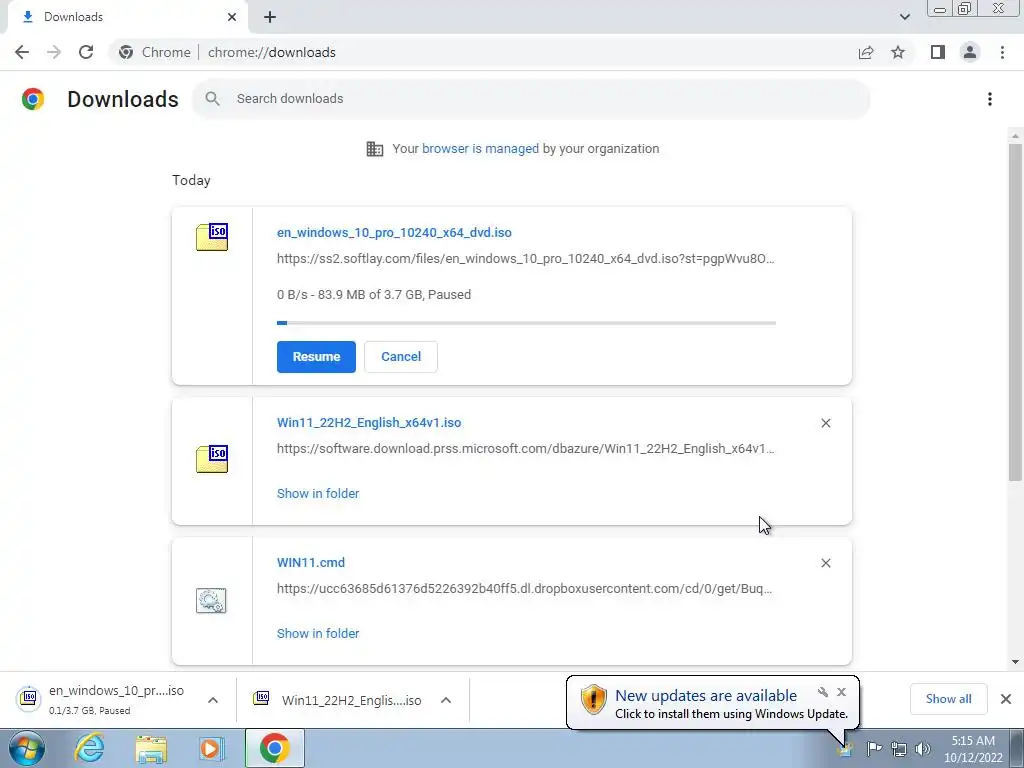1024x768 pixels.
Task: Click Show all downloads button
Action: (948, 699)
